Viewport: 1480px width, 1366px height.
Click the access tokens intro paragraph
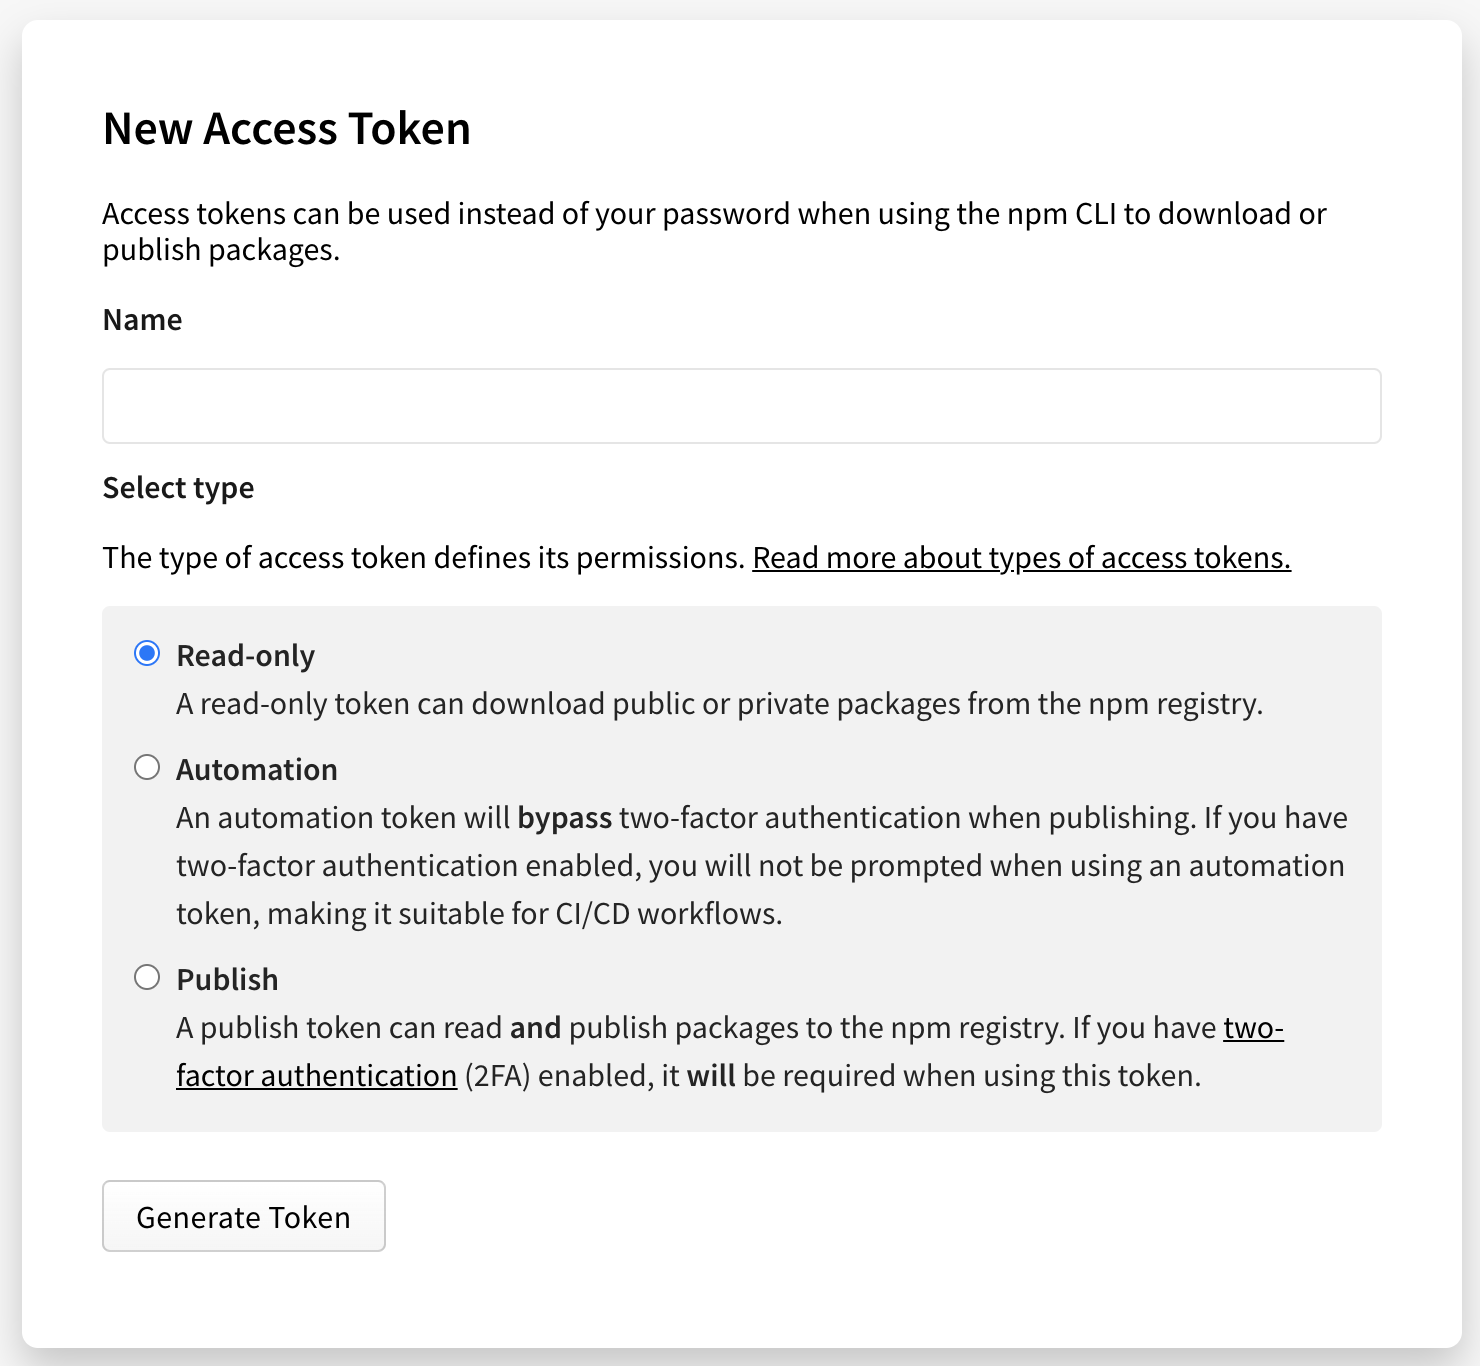[x=713, y=231]
